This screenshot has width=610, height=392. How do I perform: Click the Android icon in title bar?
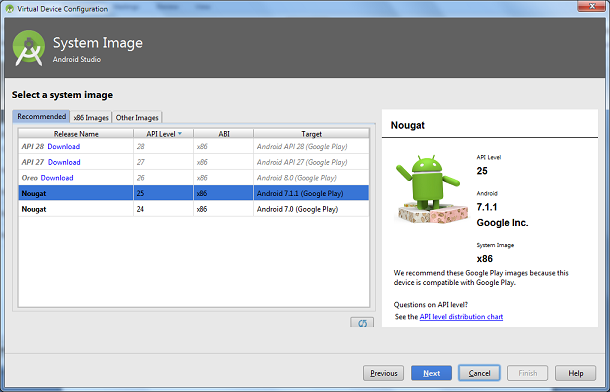[x=9, y=9]
